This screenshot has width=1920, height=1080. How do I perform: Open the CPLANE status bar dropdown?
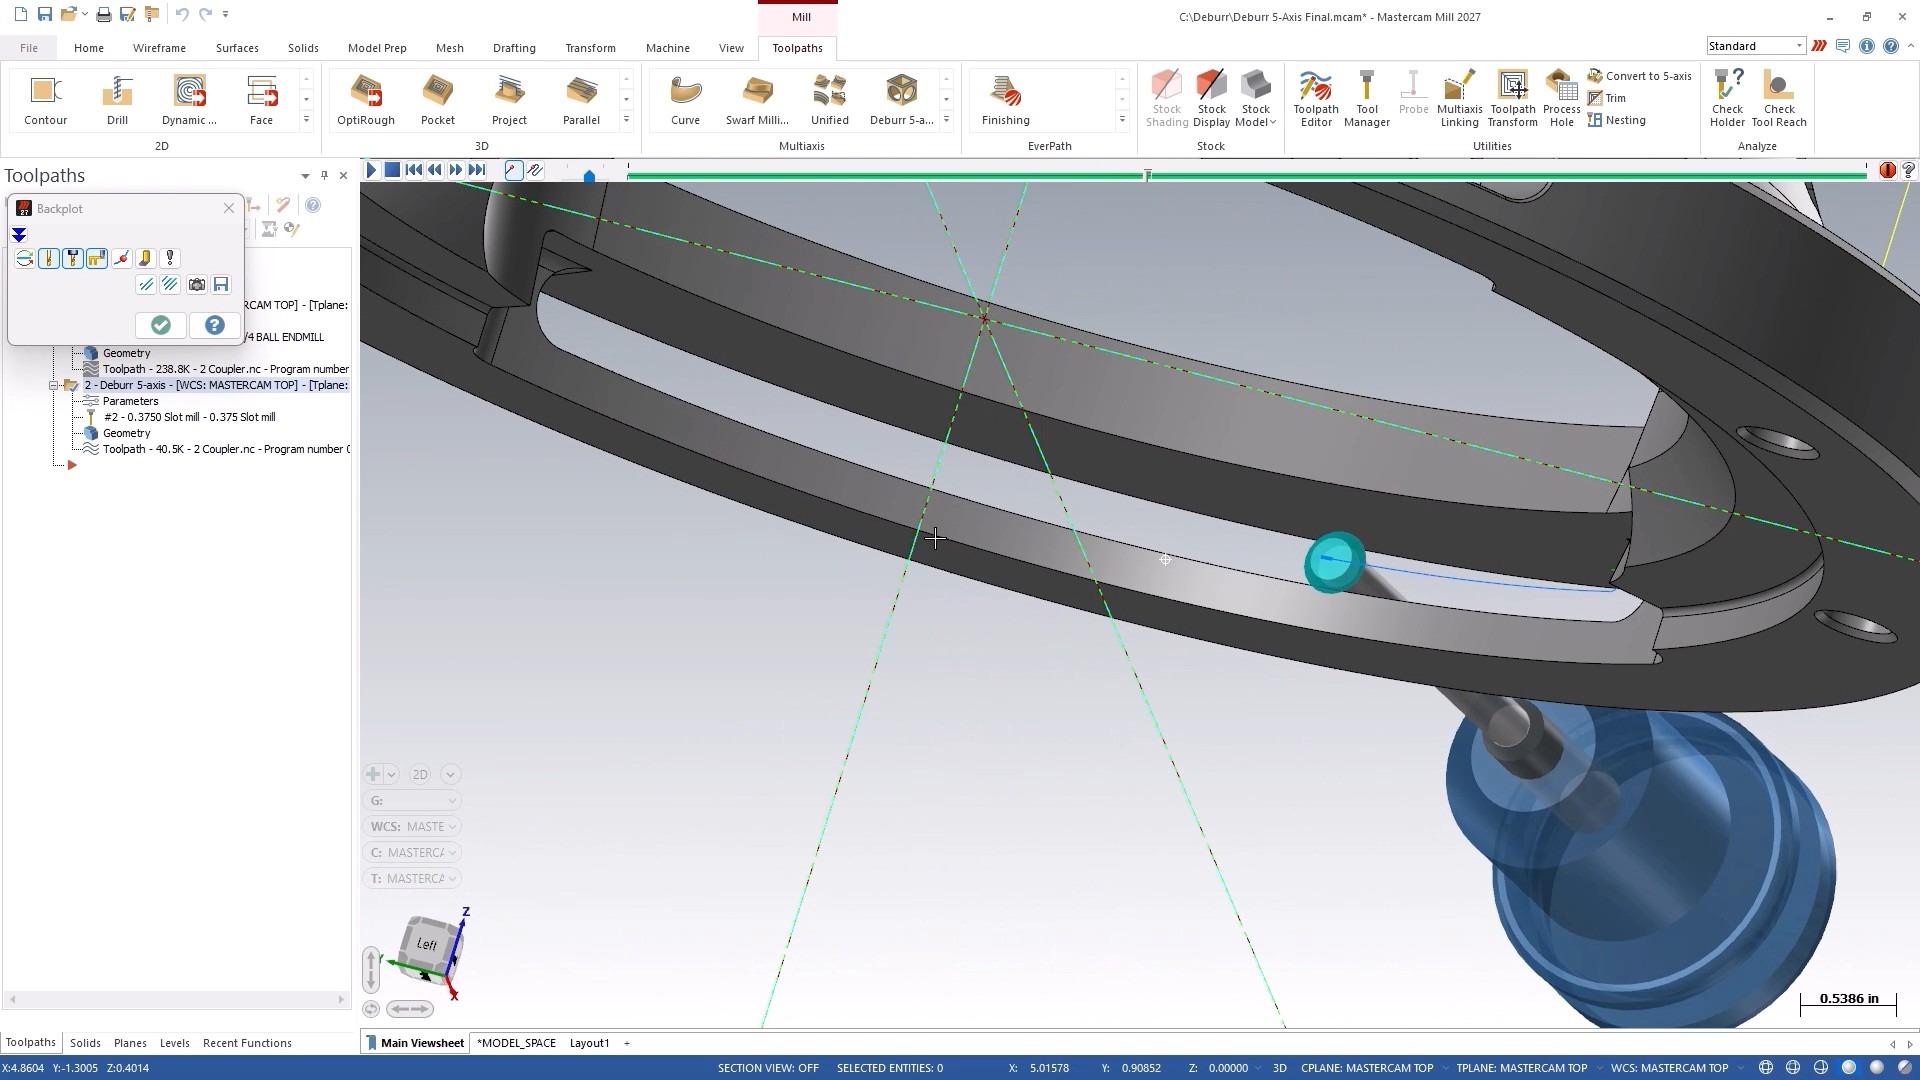tap(1366, 1068)
